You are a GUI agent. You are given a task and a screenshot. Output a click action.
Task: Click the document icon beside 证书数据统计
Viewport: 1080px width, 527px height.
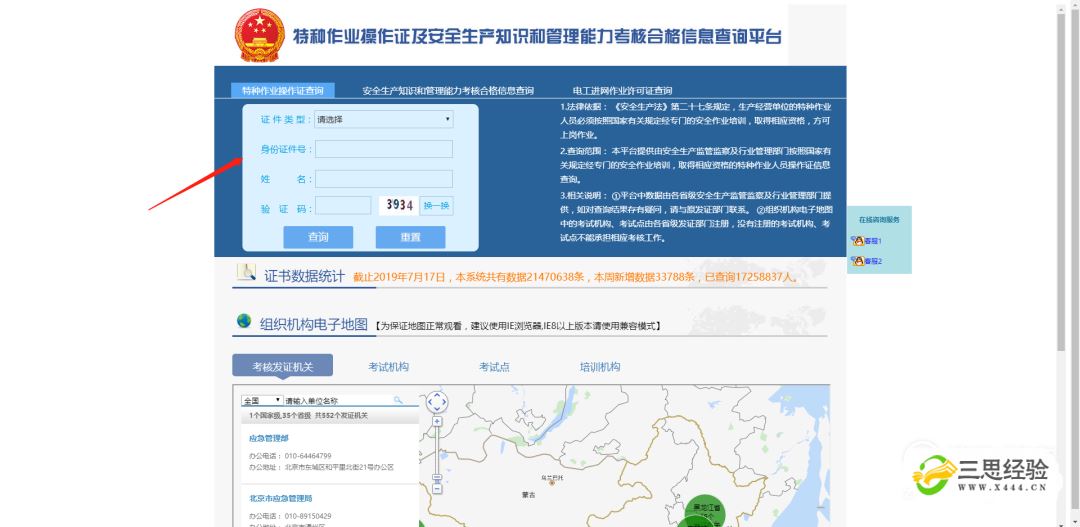245,272
